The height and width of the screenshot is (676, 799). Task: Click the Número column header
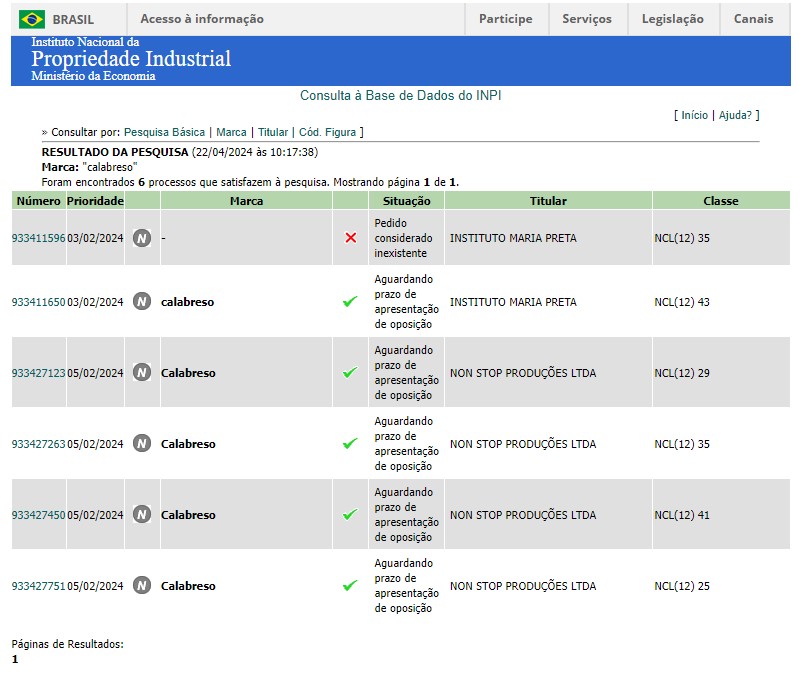pyautogui.click(x=39, y=201)
